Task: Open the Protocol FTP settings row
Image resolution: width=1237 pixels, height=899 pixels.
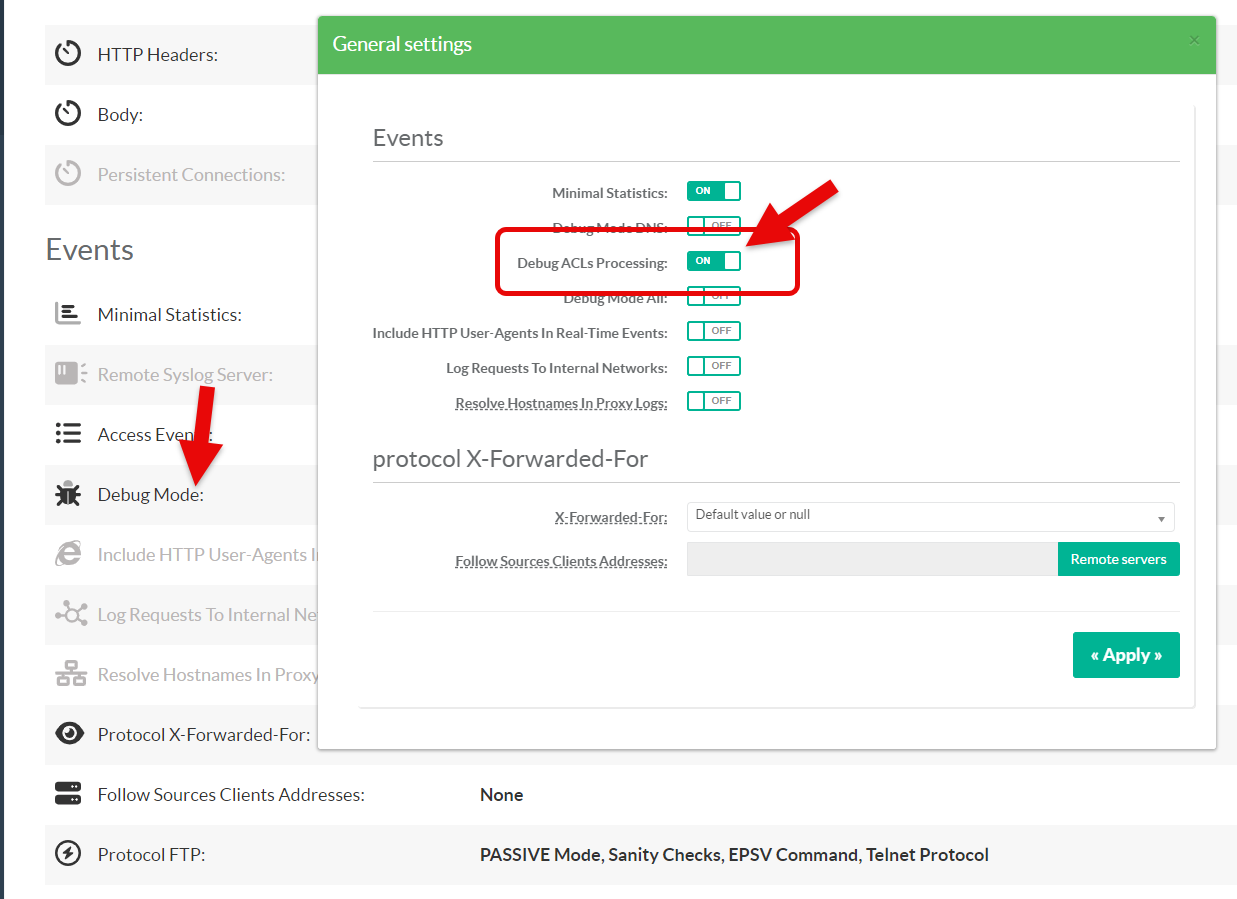Action: coord(150,854)
